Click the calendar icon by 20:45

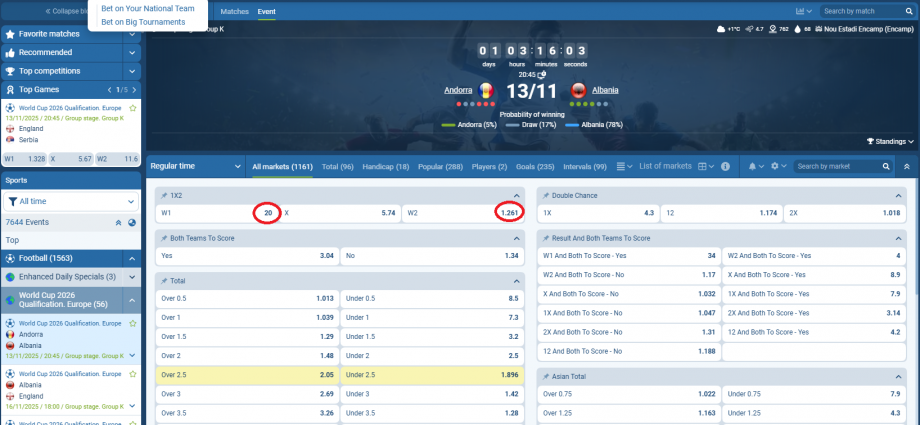[x=542, y=75]
